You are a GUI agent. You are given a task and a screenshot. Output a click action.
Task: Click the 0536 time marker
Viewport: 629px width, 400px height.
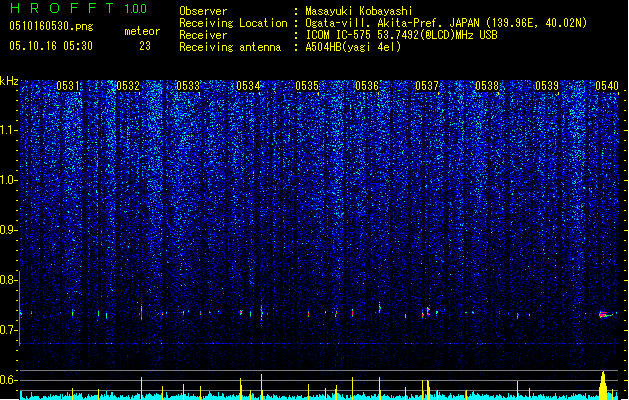pyautogui.click(x=367, y=86)
